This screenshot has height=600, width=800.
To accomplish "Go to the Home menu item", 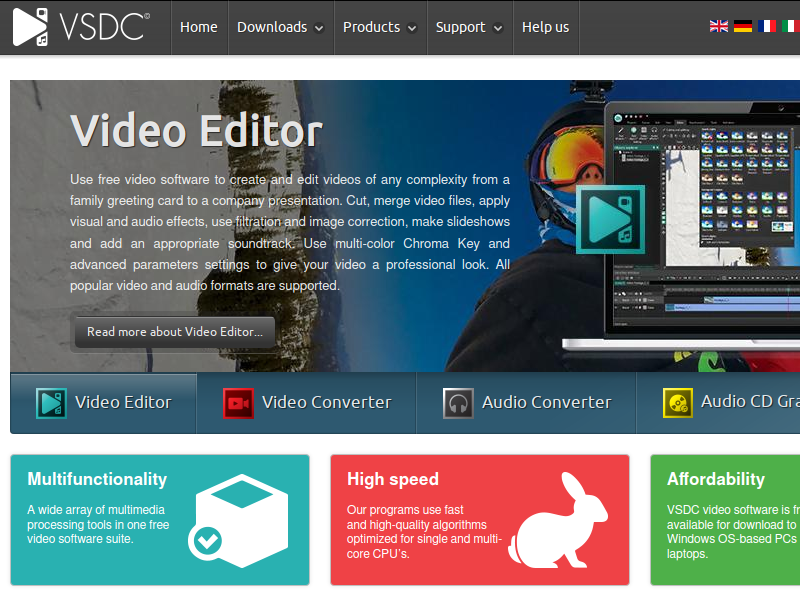I will pos(199,27).
